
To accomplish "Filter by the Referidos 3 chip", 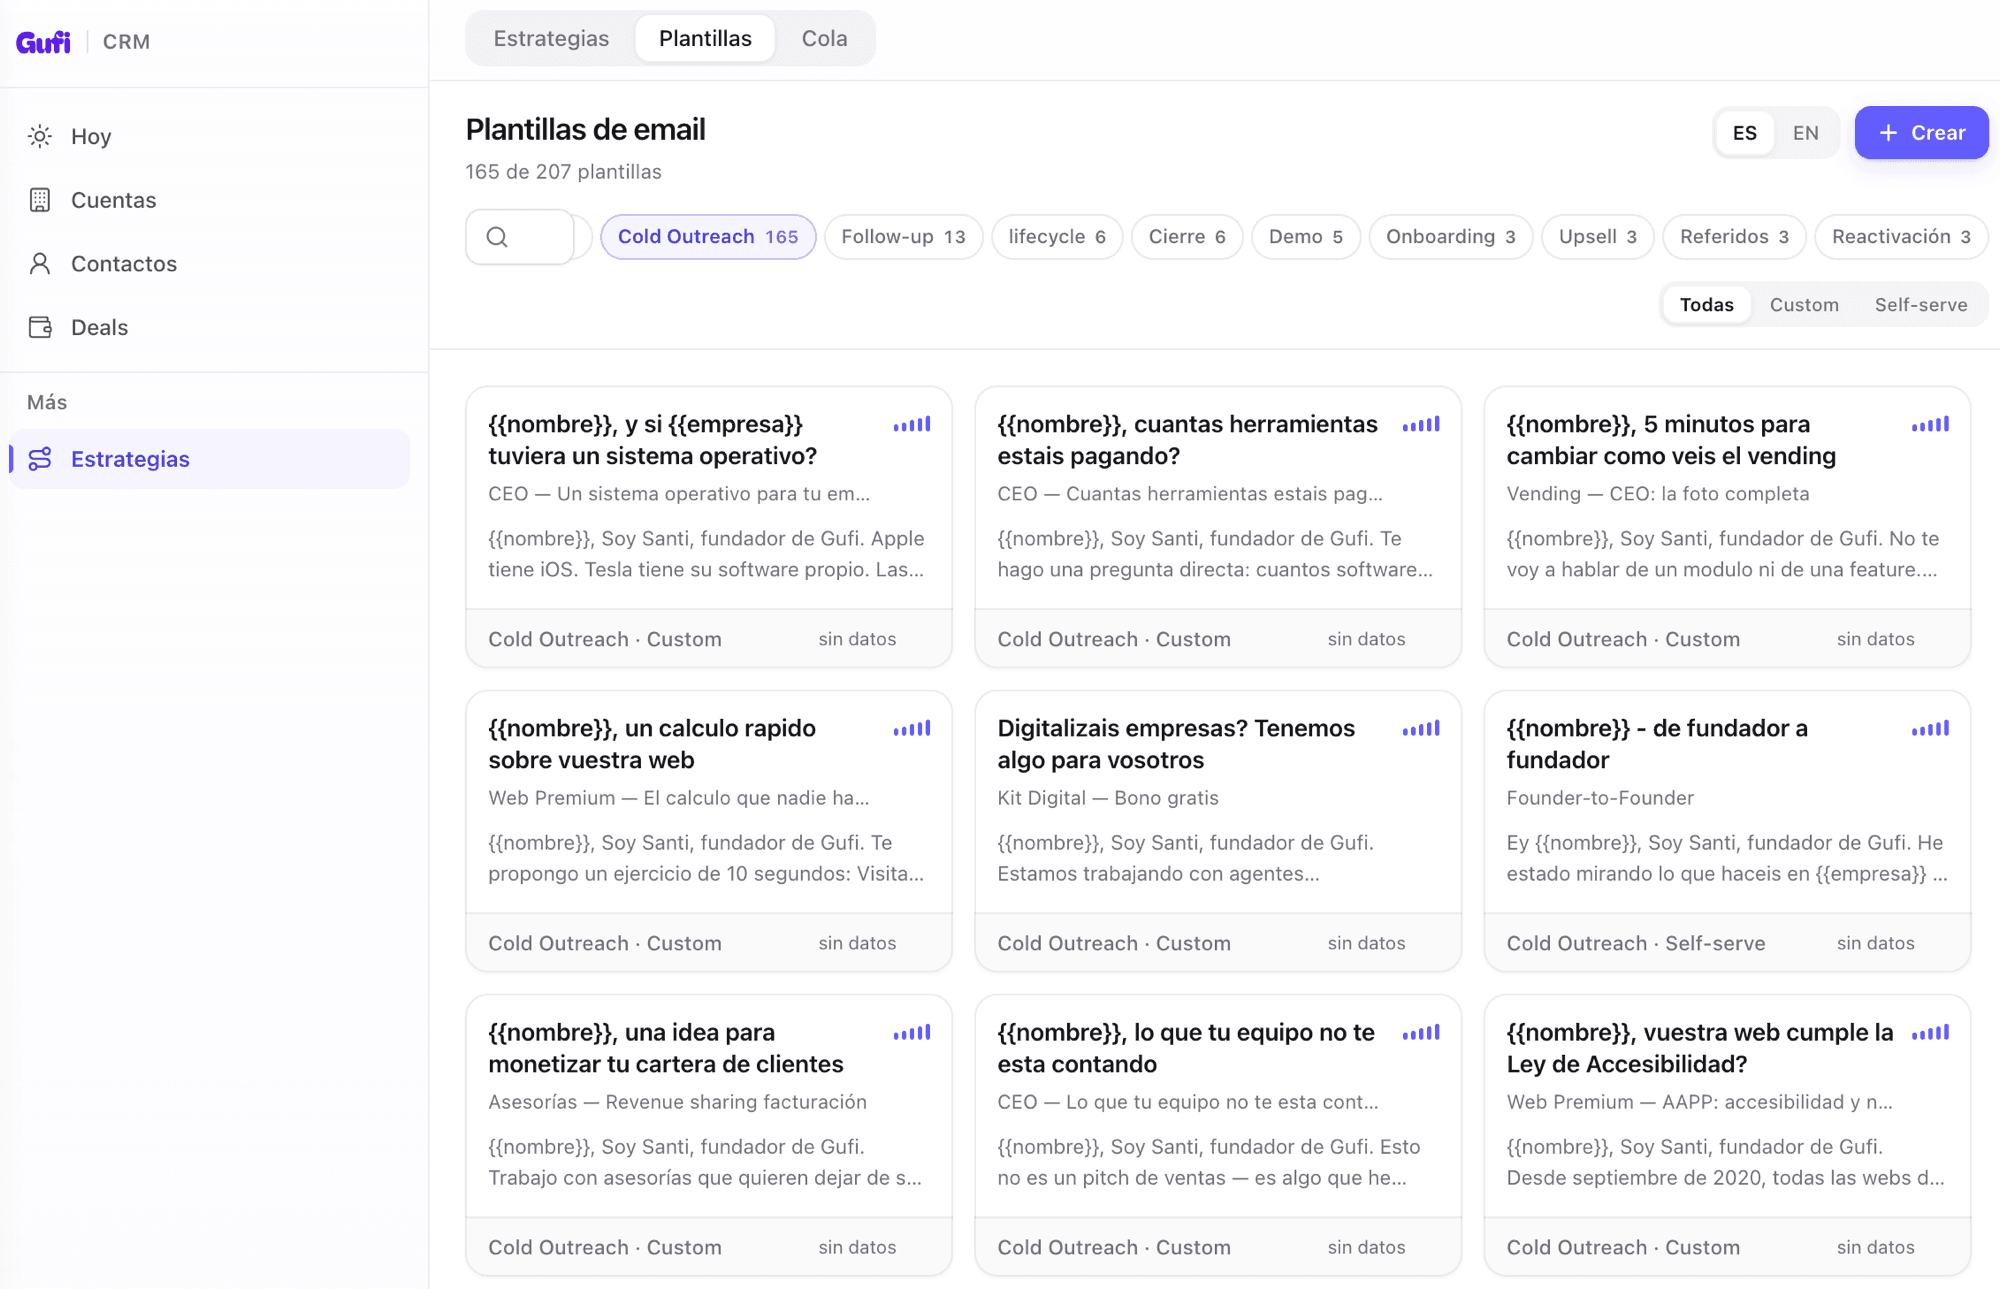I will point(1734,237).
